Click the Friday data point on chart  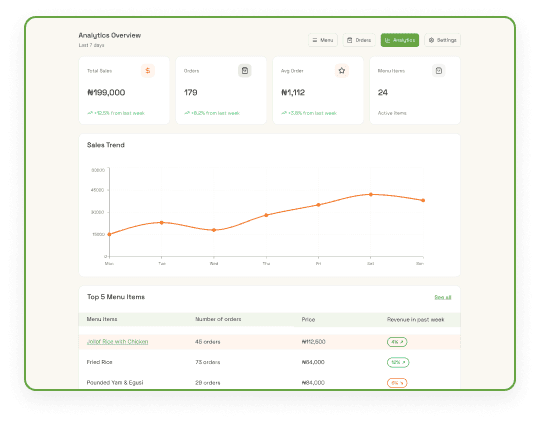[319, 205]
